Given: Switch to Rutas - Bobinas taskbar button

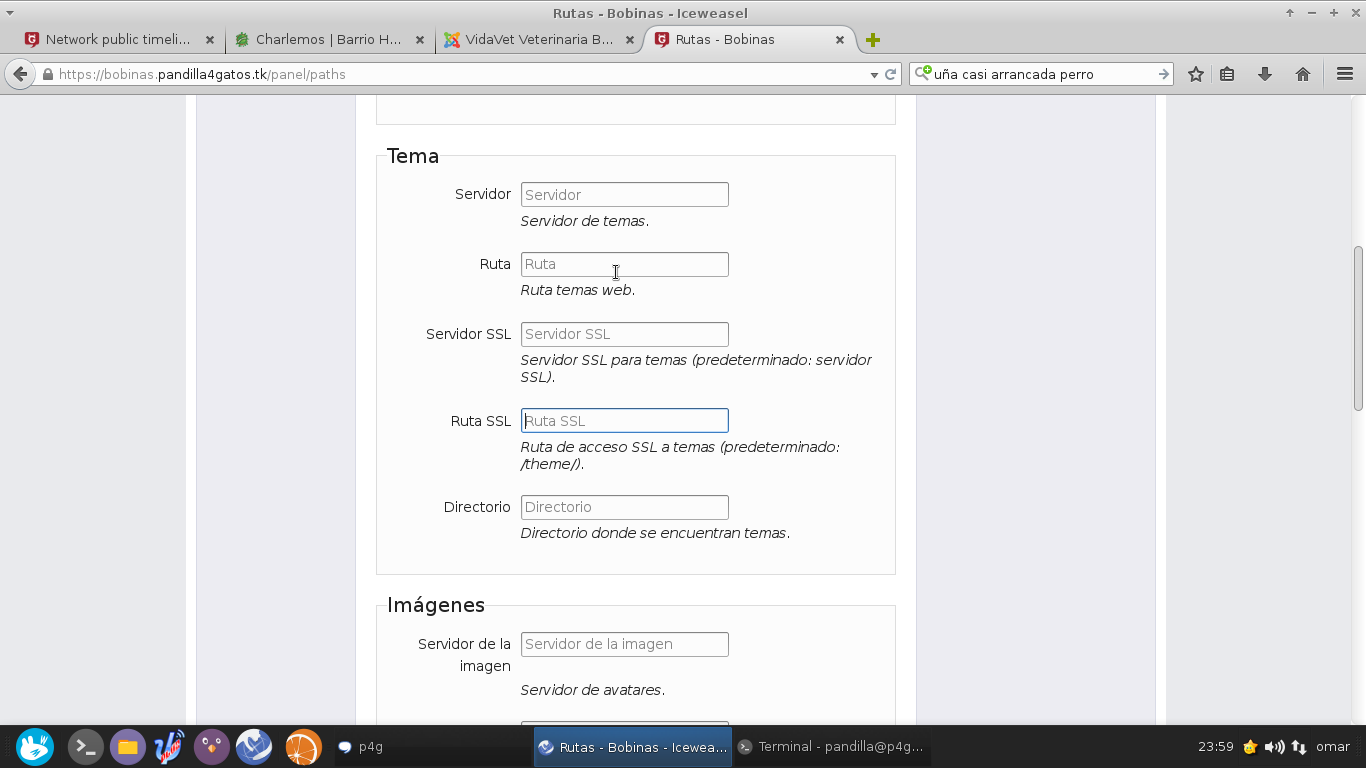Looking at the screenshot, I should pyautogui.click(x=632, y=747).
